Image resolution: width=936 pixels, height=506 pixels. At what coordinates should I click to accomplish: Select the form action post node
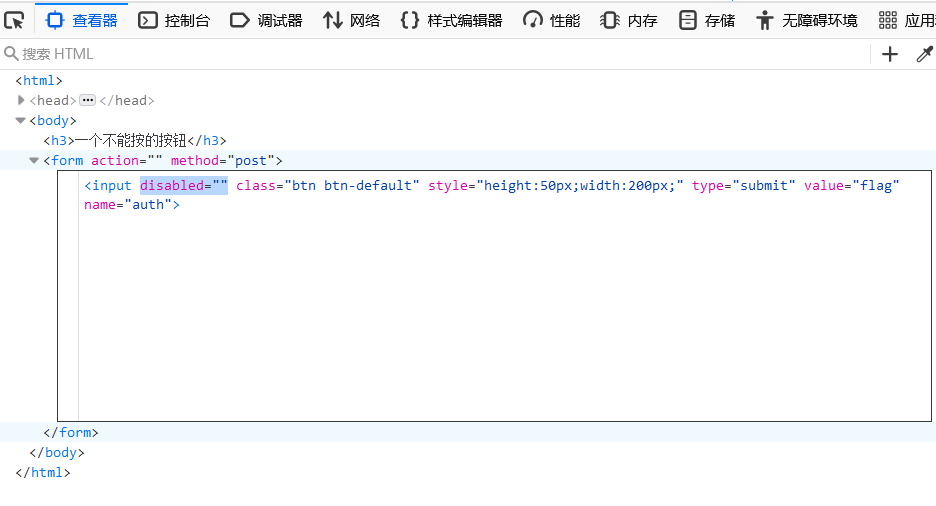[163, 161]
